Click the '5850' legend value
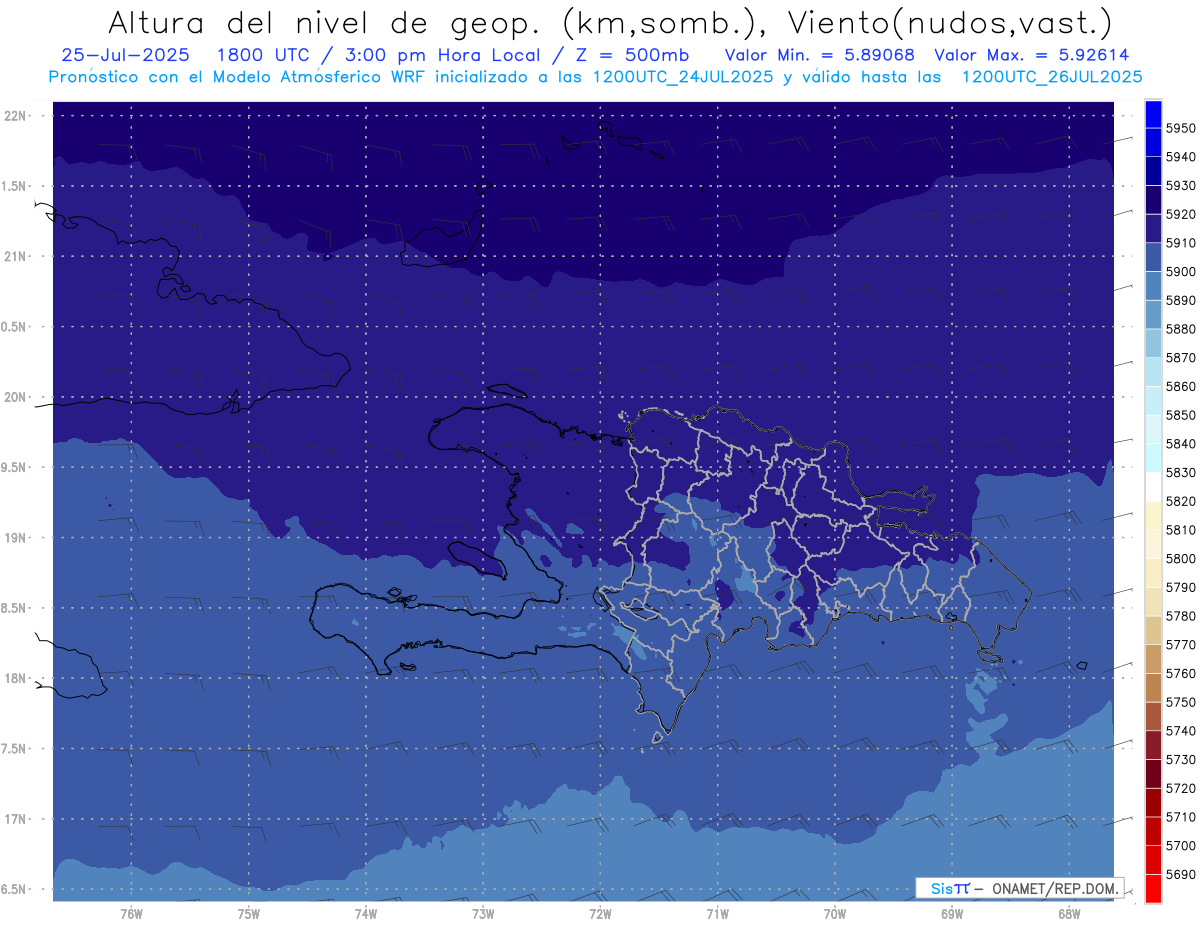This screenshot has width=1200, height=927. pos(1181,415)
